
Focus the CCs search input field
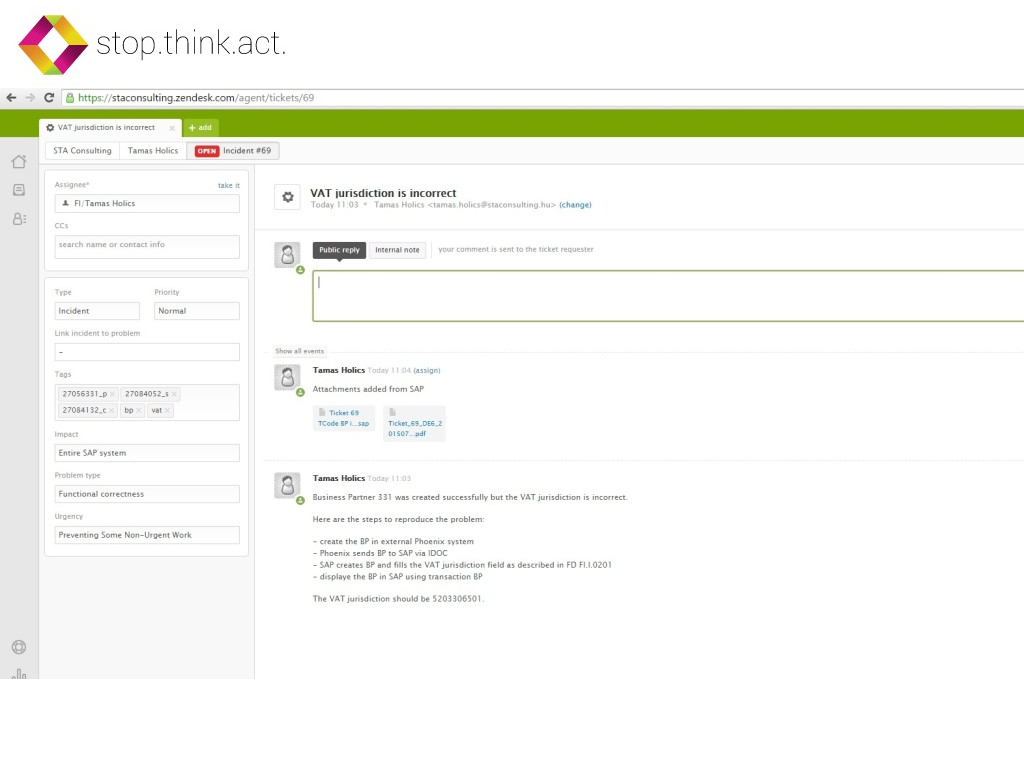147,246
